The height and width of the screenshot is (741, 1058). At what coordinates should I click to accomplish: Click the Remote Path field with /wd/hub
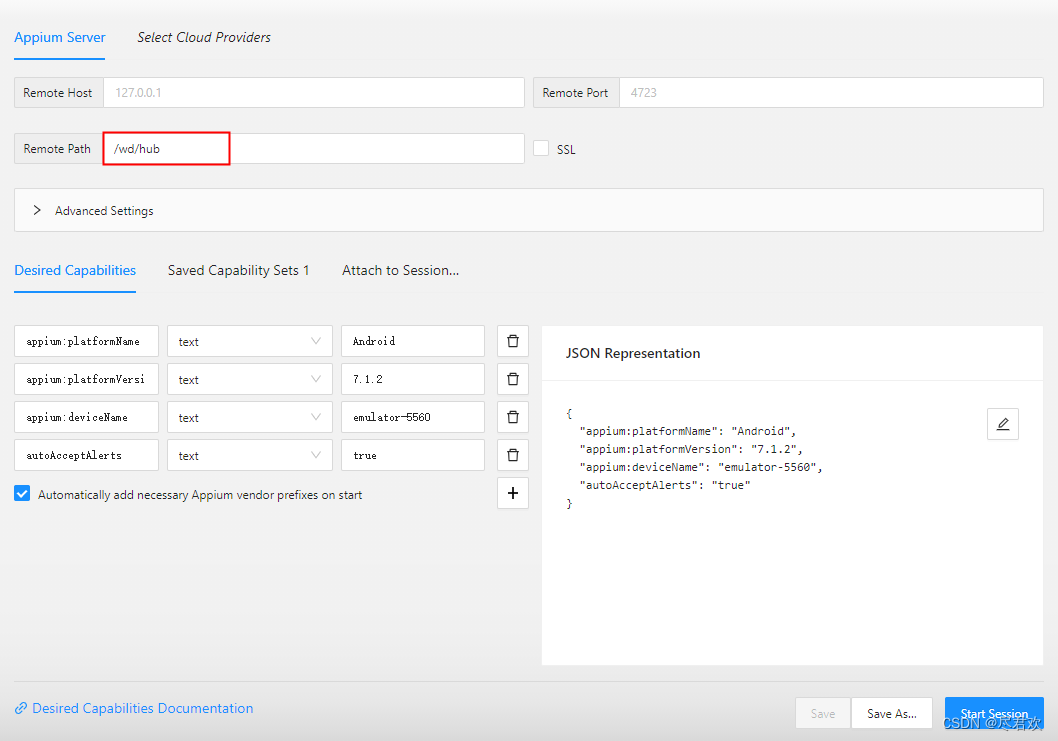click(314, 148)
